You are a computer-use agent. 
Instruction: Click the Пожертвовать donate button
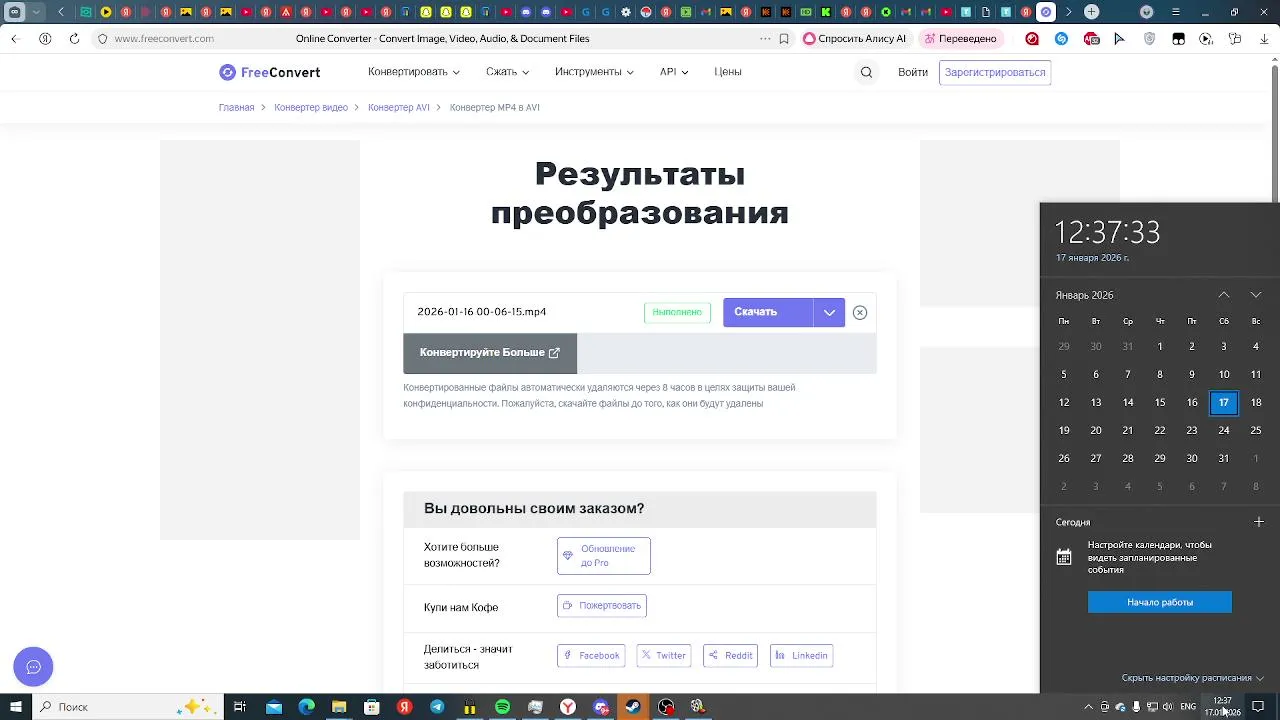pyautogui.click(x=602, y=606)
